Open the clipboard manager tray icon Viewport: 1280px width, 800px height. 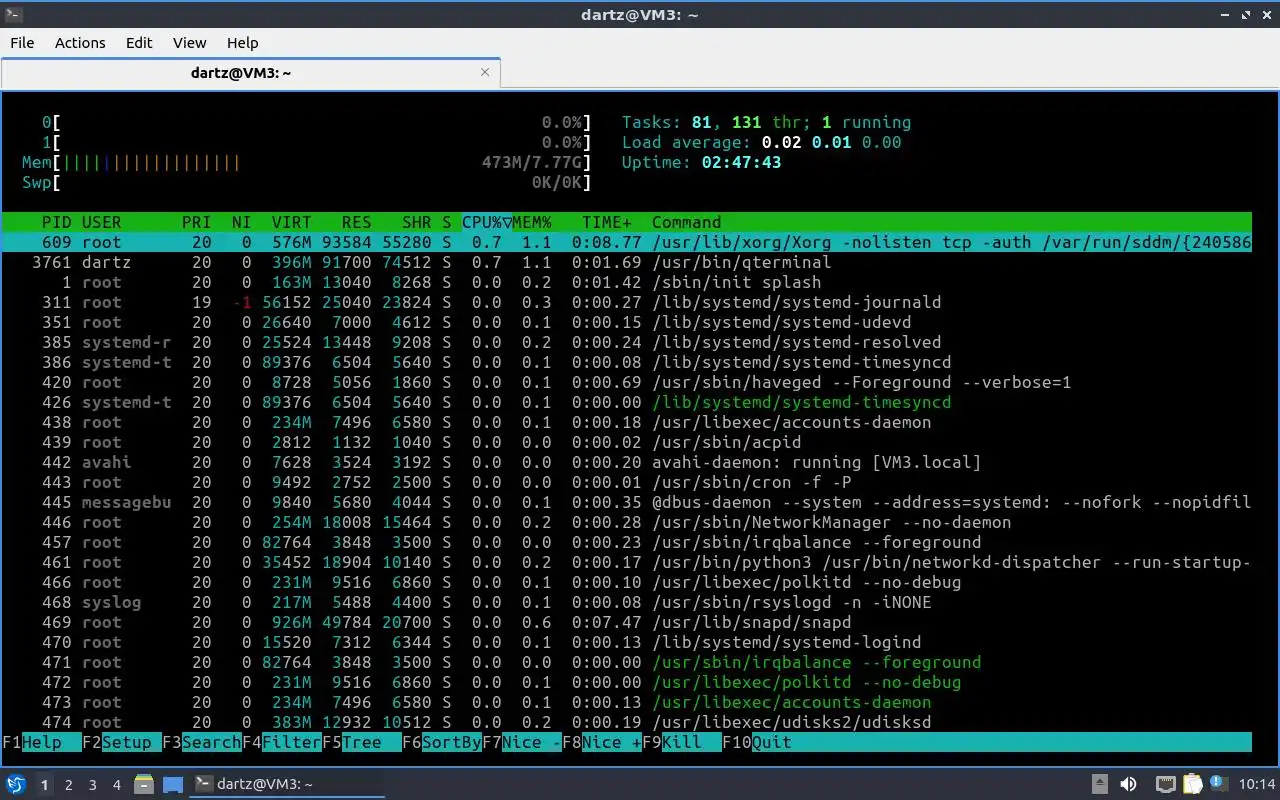(x=1192, y=785)
